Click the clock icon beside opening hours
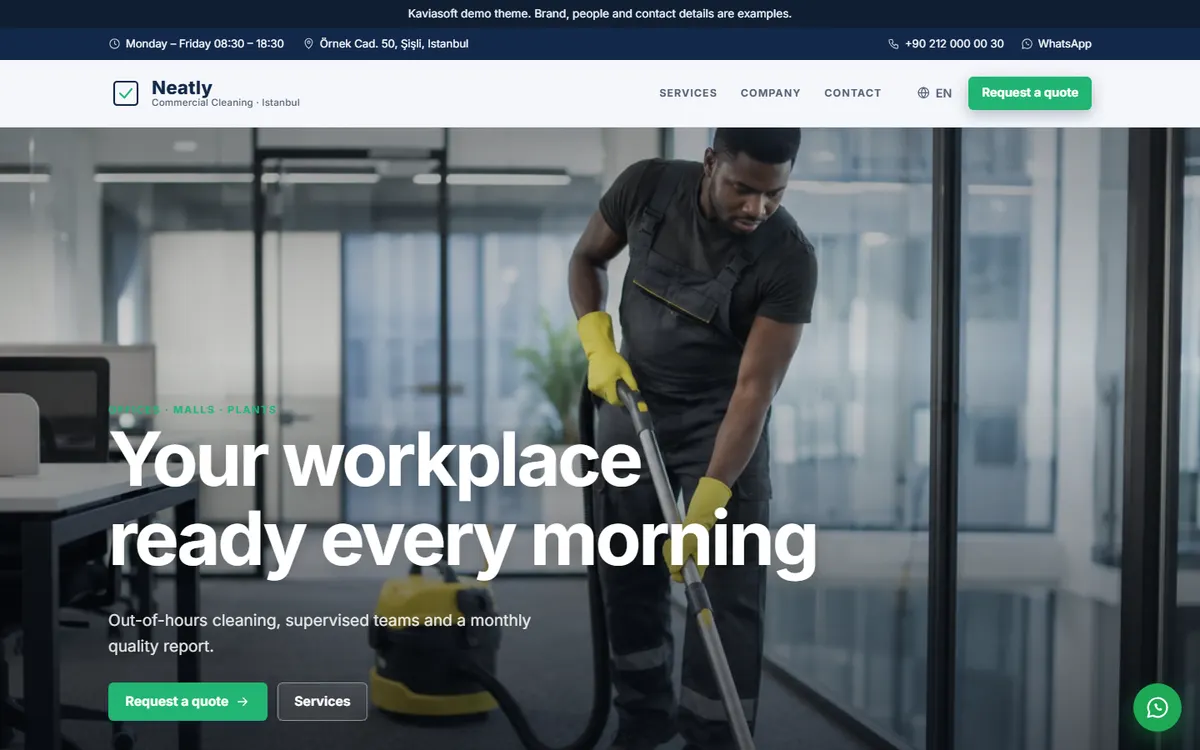 (x=114, y=44)
